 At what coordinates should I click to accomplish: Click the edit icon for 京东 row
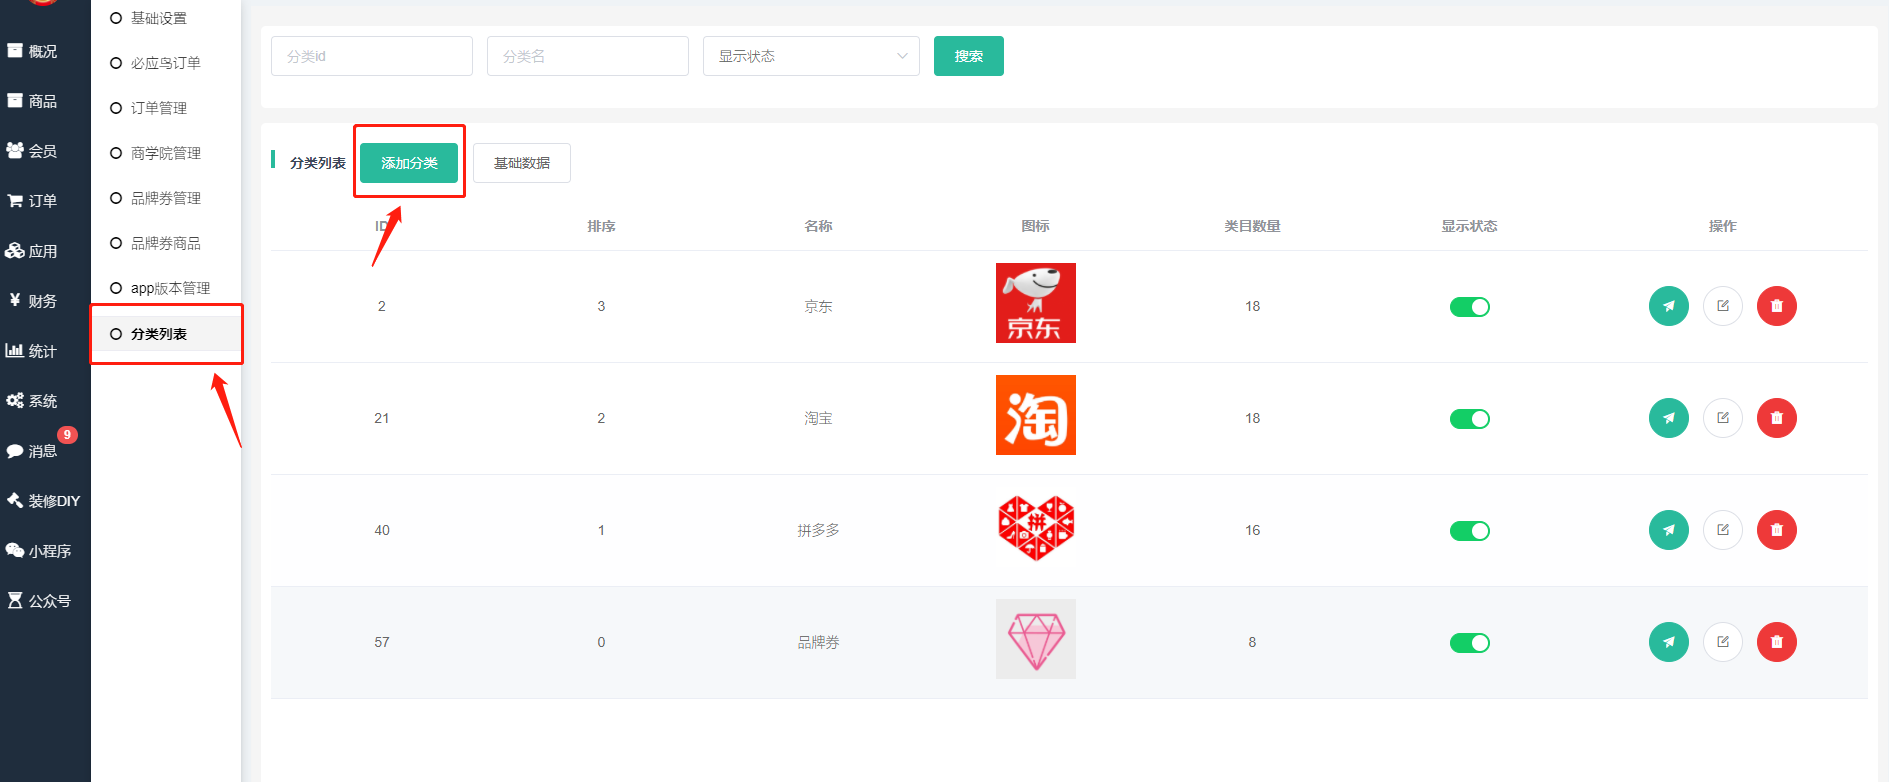(1722, 306)
